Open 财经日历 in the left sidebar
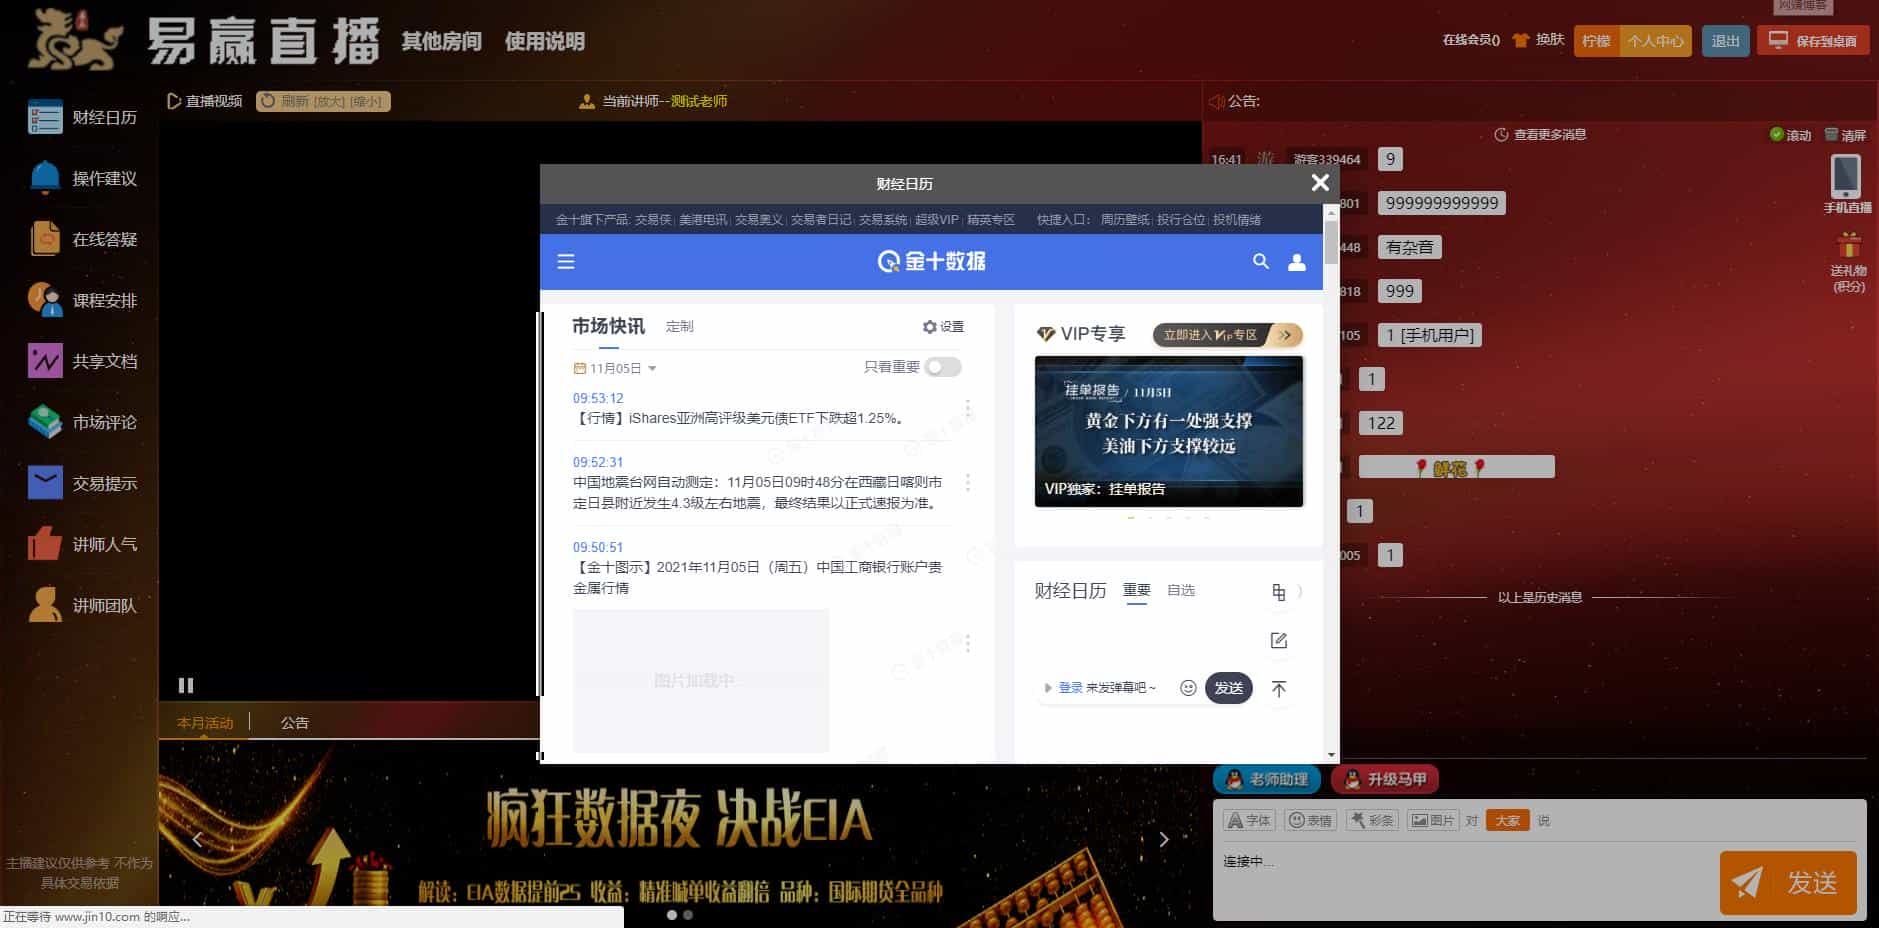The height and width of the screenshot is (928, 1879). [82, 117]
